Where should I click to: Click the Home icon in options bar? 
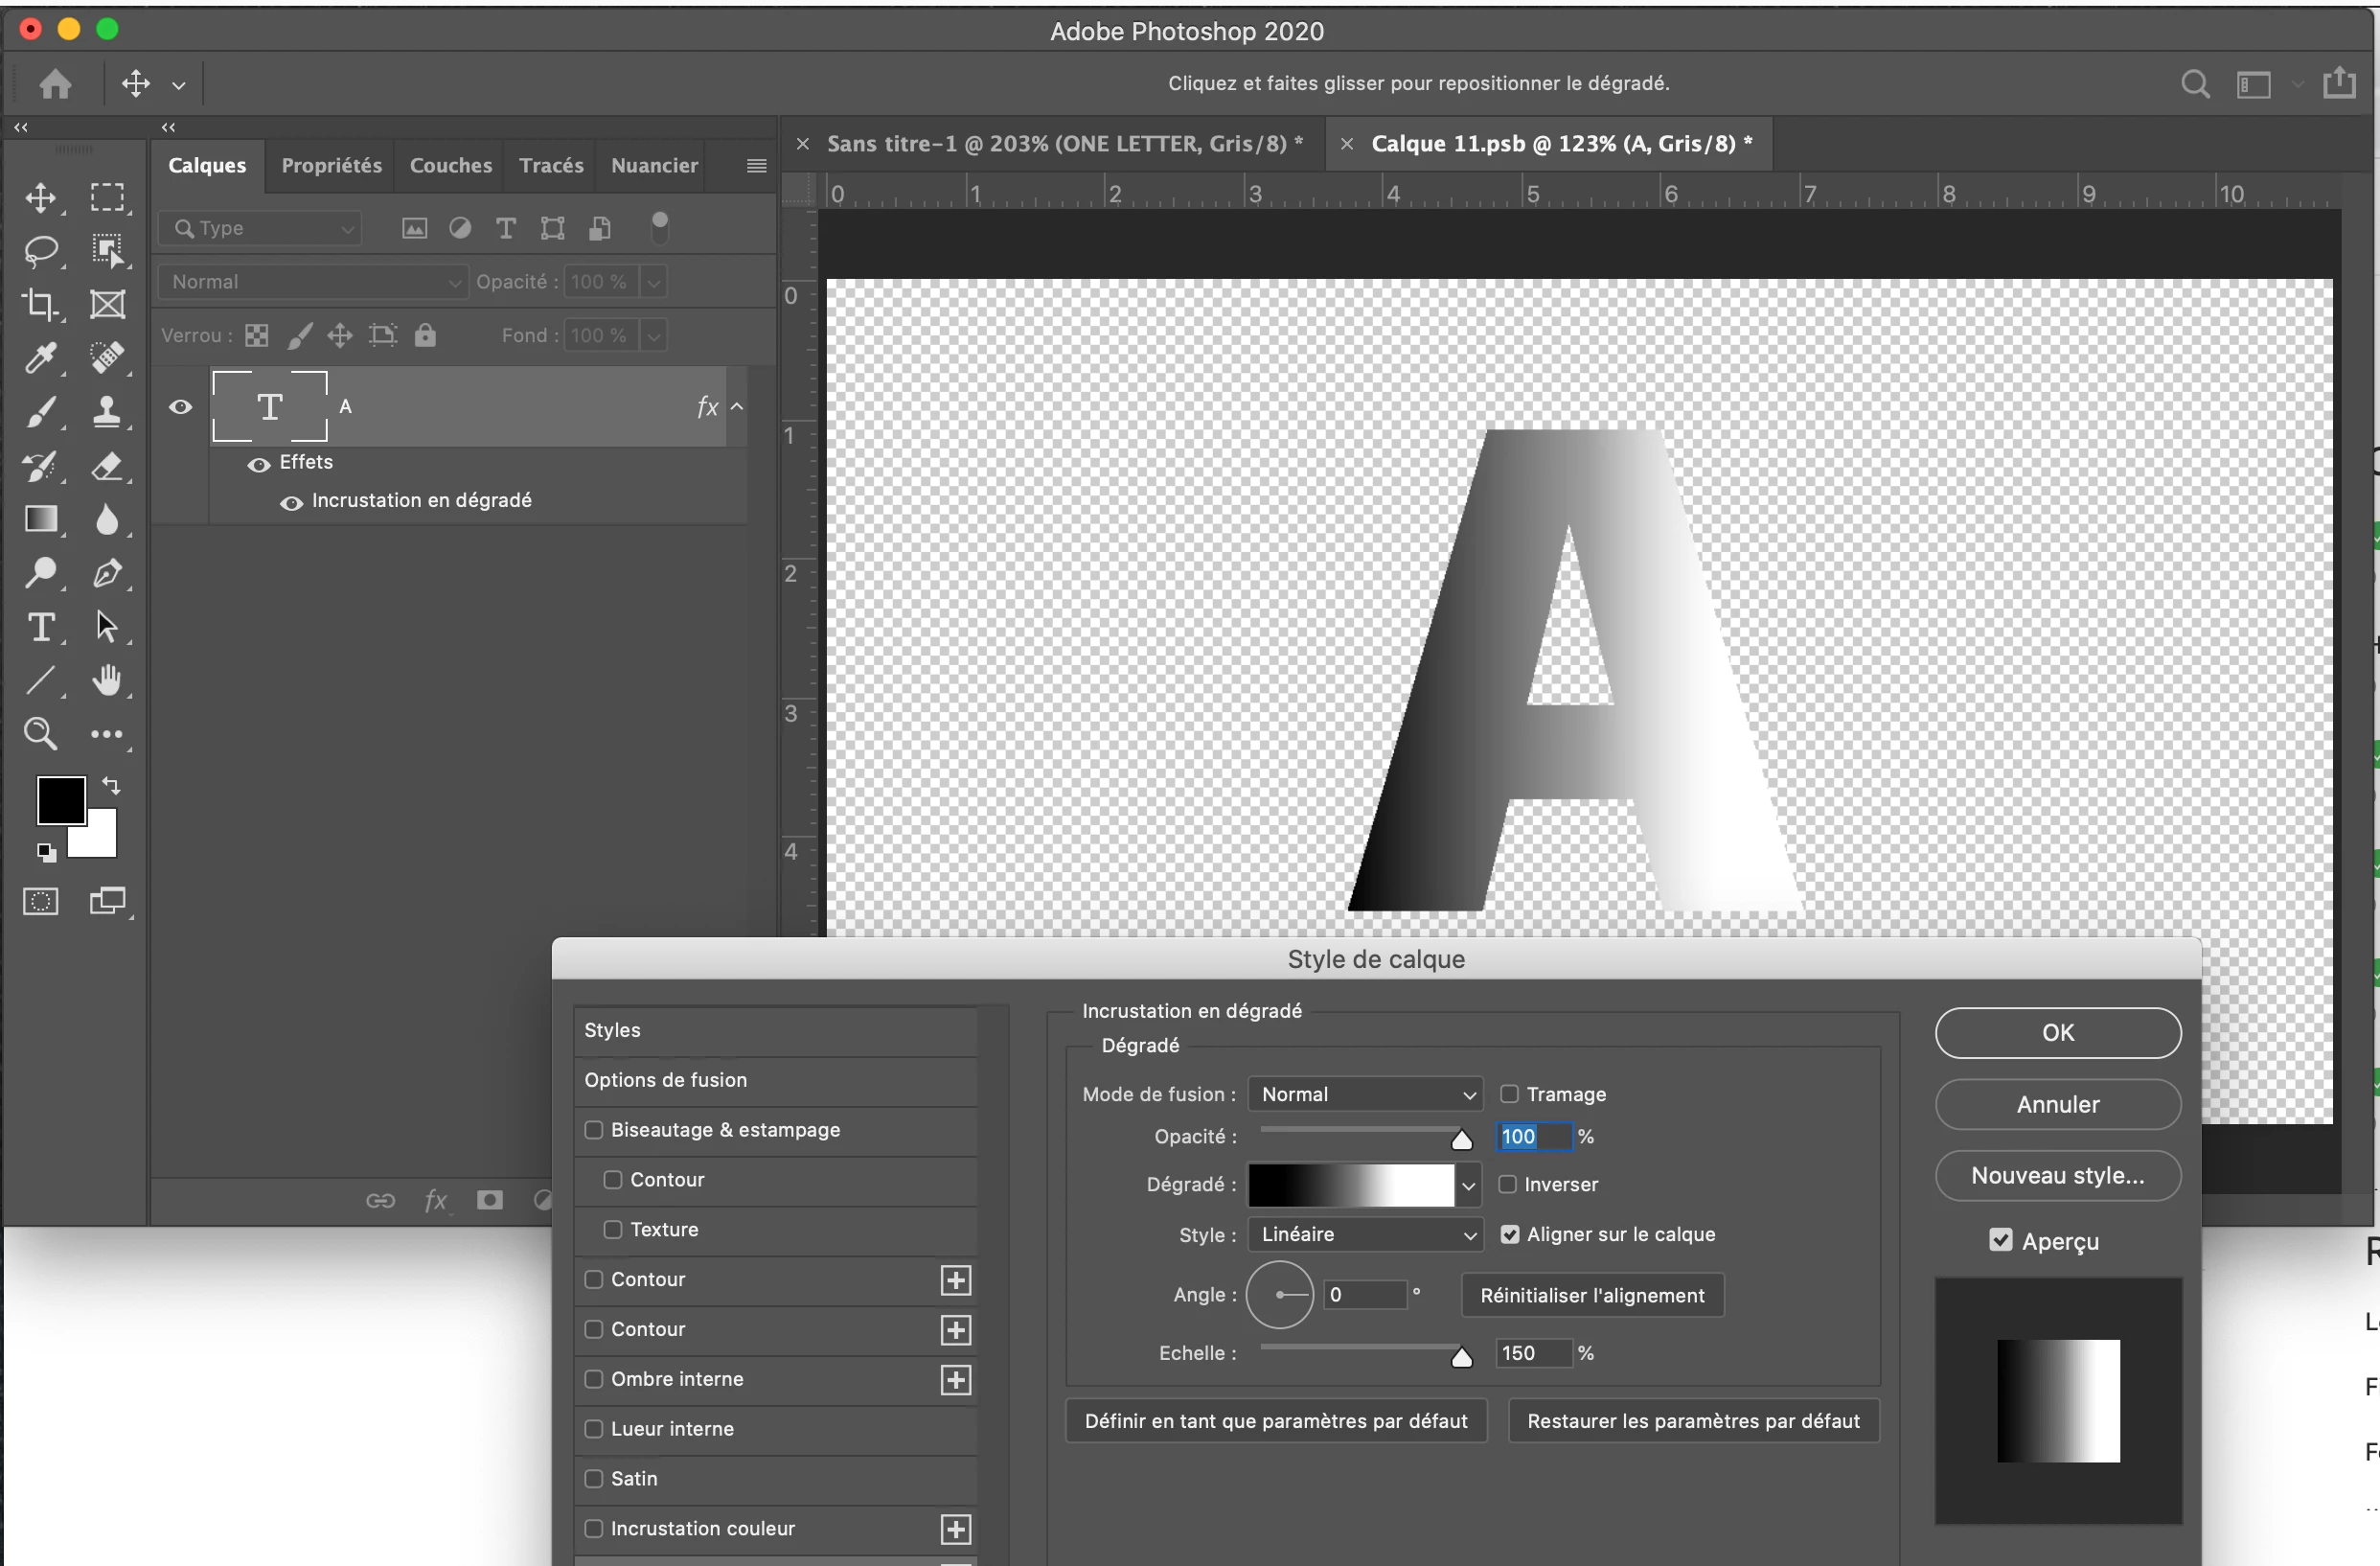(55, 84)
